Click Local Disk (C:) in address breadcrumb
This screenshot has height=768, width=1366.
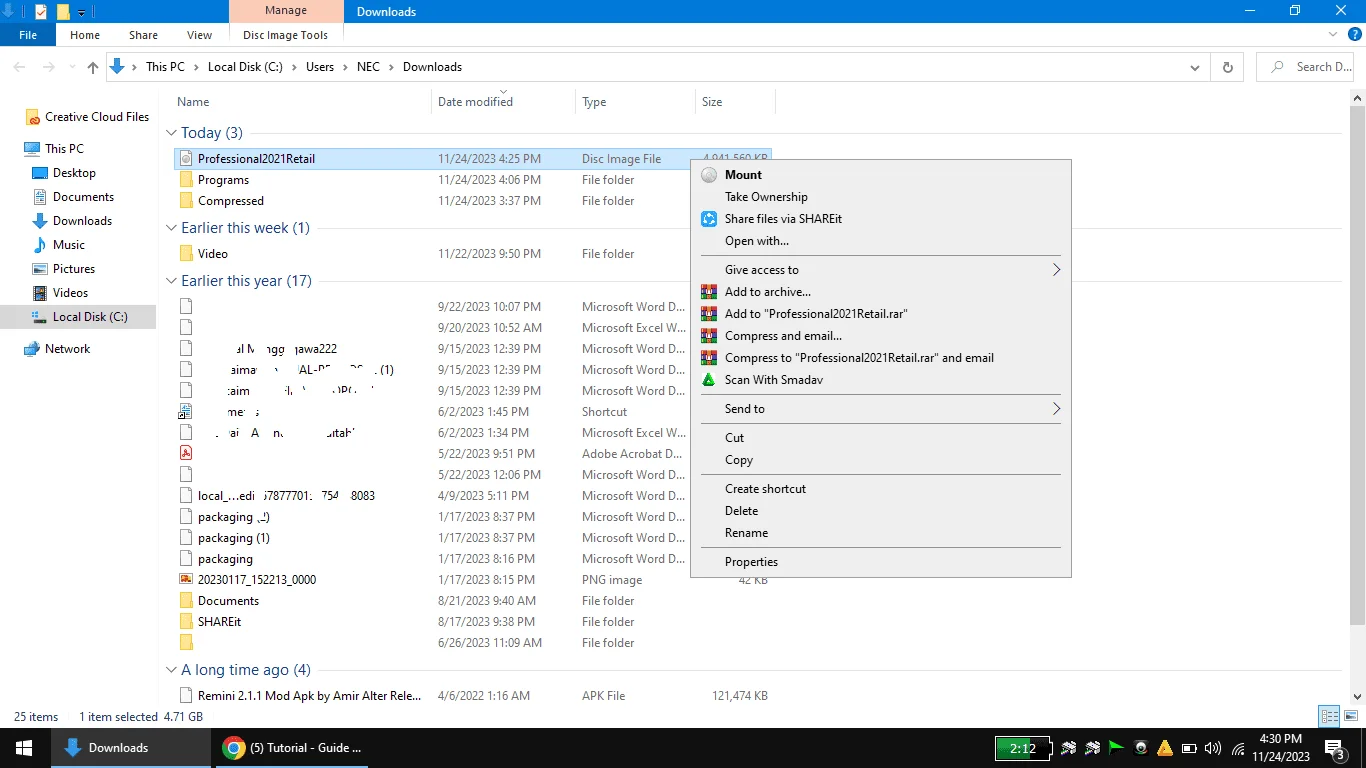(x=245, y=67)
